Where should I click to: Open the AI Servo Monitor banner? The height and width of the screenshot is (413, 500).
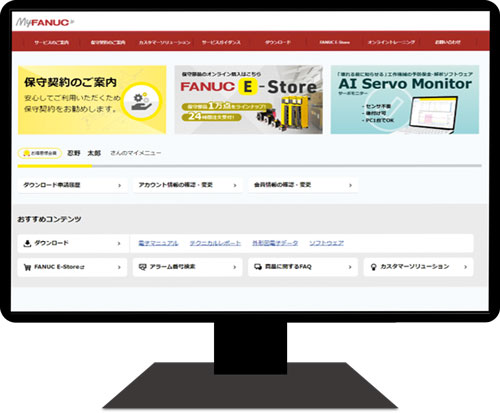405,100
